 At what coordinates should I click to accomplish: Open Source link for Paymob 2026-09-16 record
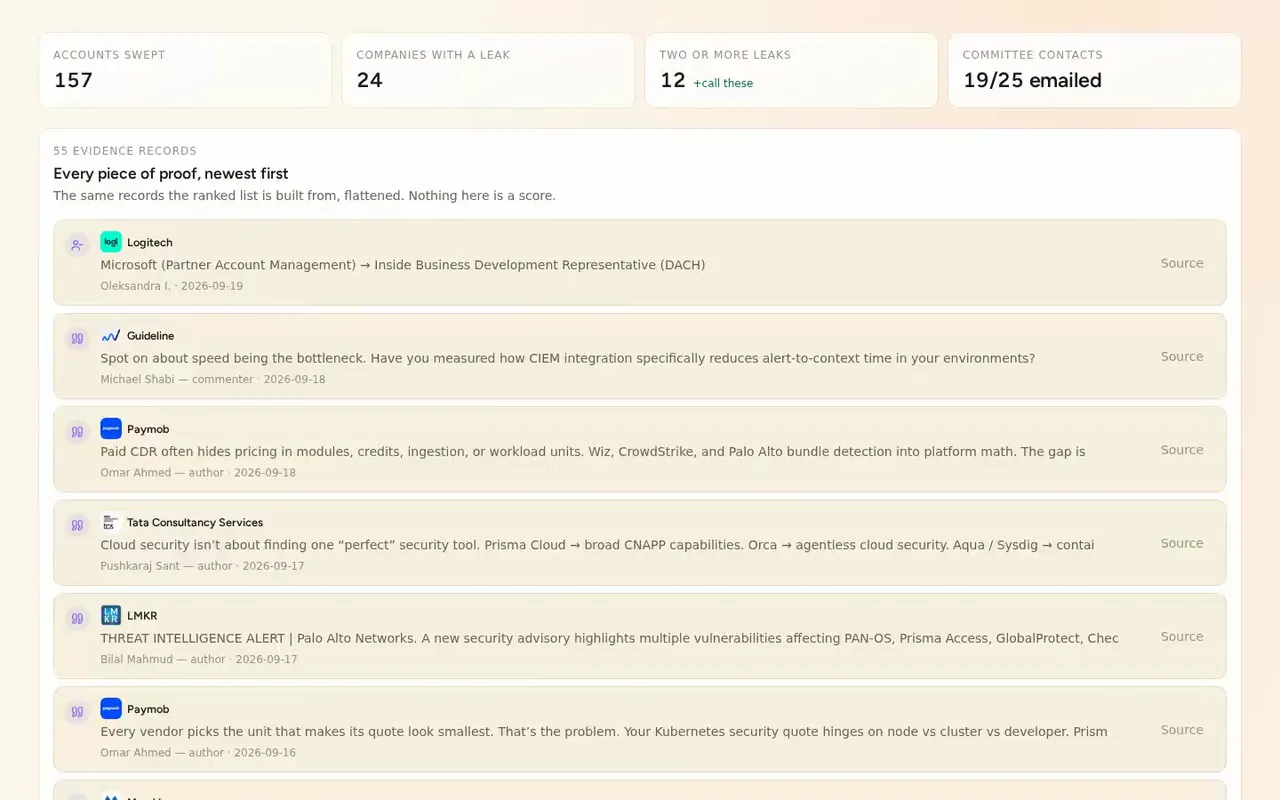(1182, 730)
